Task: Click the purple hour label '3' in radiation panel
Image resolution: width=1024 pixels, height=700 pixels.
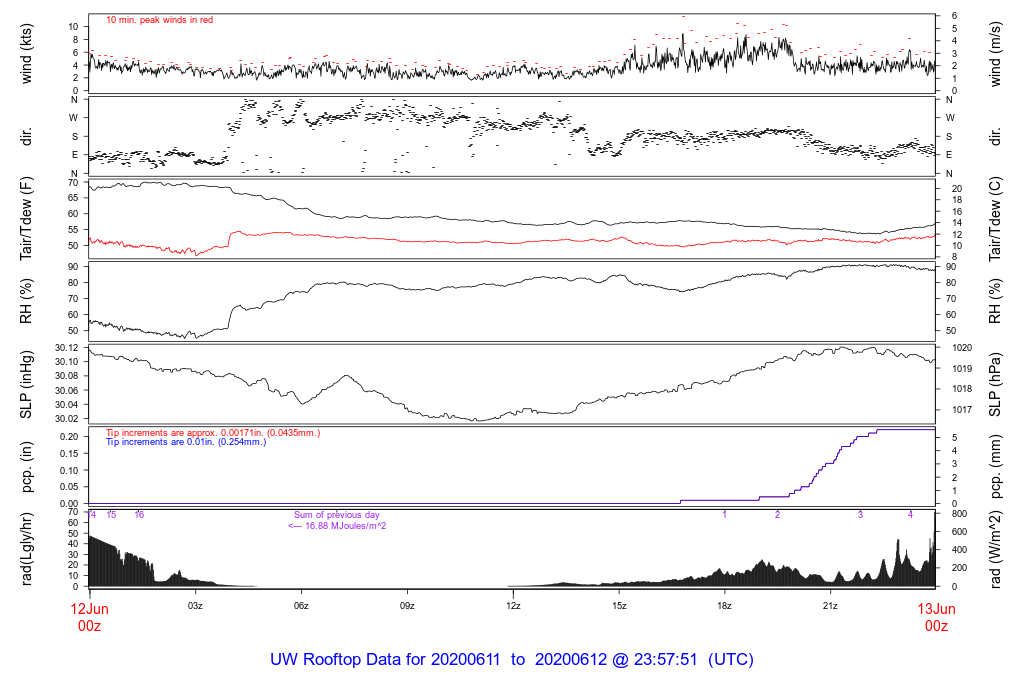Action: [860, 515]
